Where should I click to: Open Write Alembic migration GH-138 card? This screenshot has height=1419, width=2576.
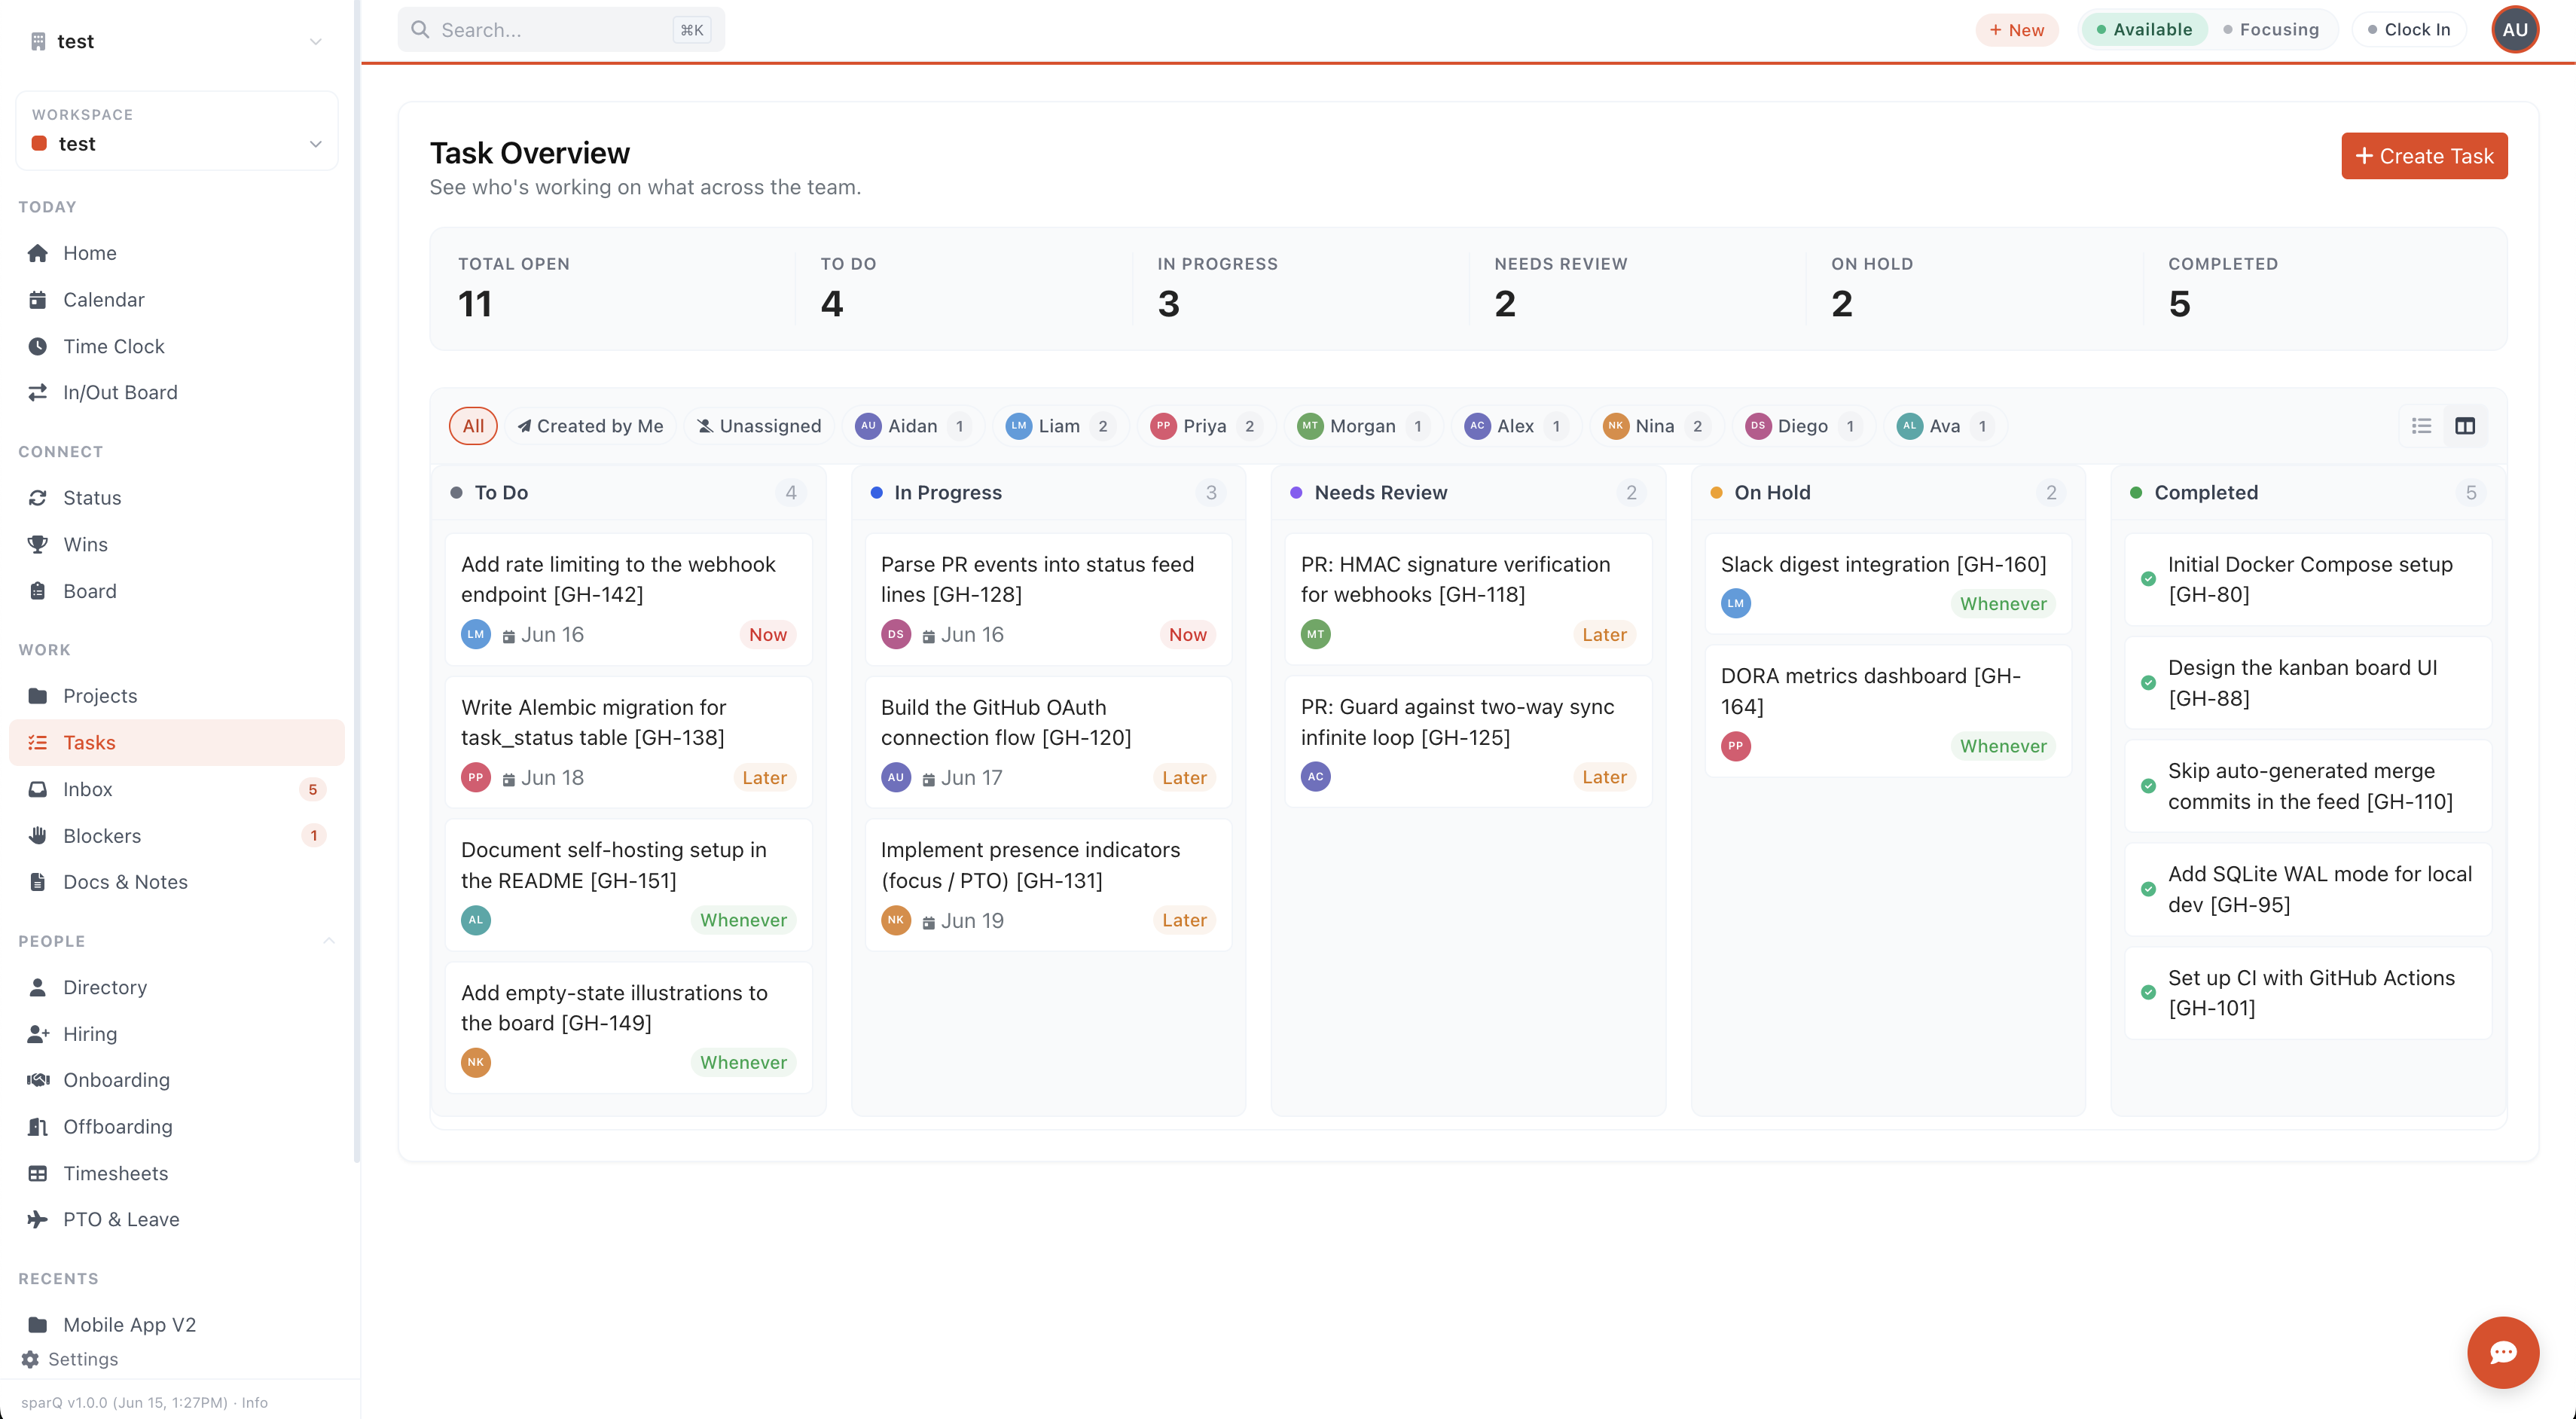coord(628,741)
